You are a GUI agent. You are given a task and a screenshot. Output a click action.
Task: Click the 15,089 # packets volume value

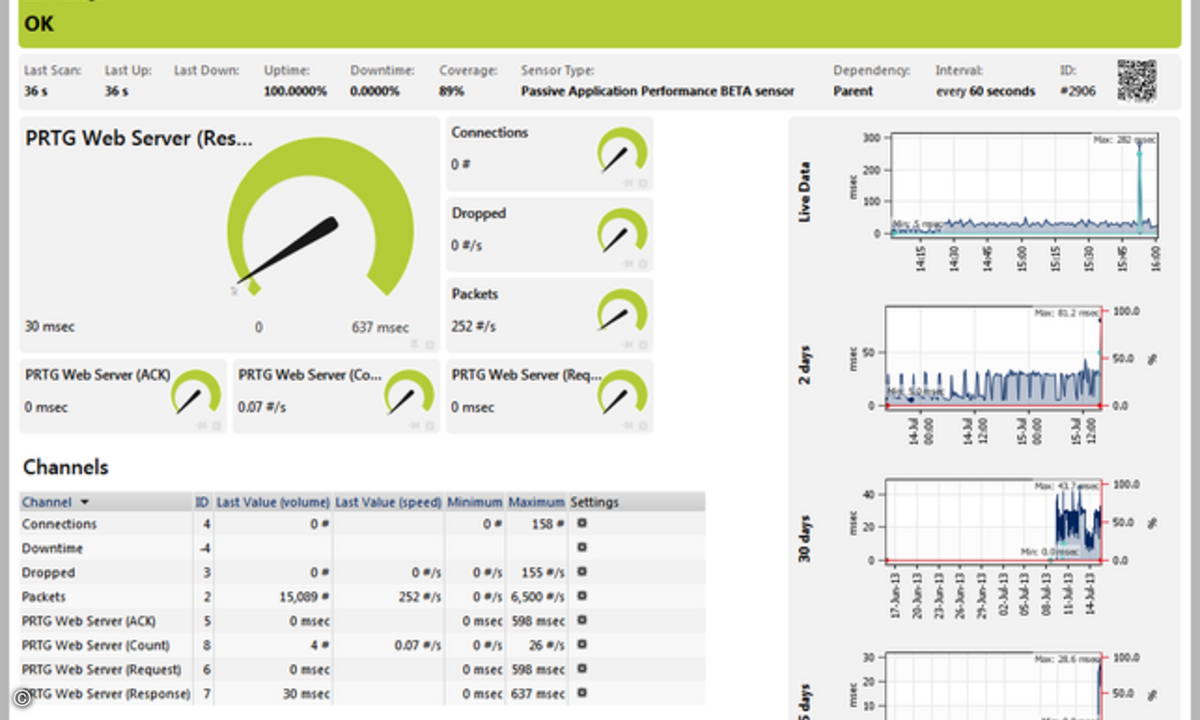[304, 597]
